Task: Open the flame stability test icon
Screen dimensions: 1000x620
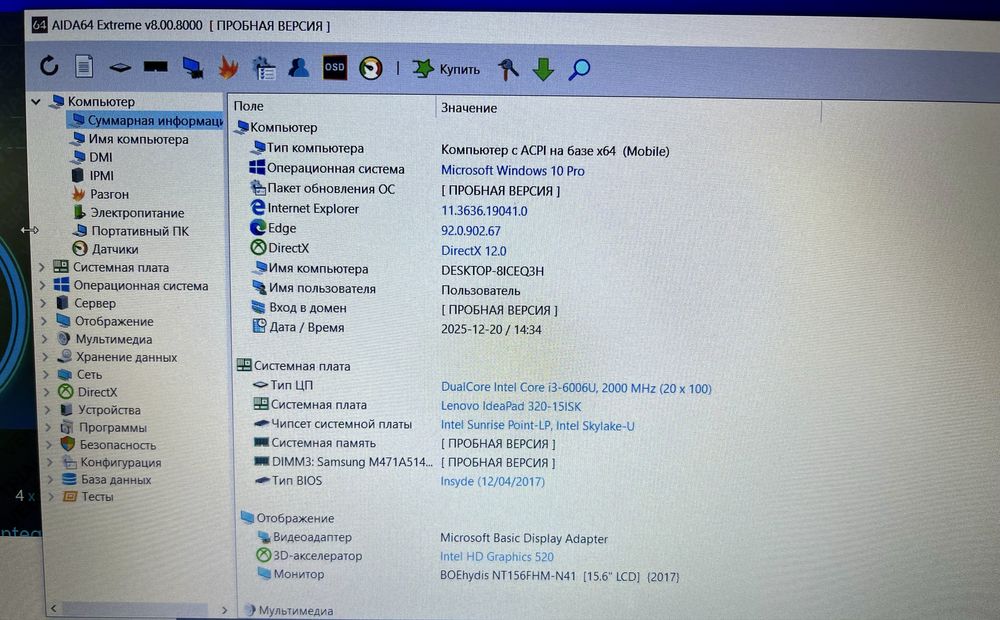Action: click(x=228, y=68)
